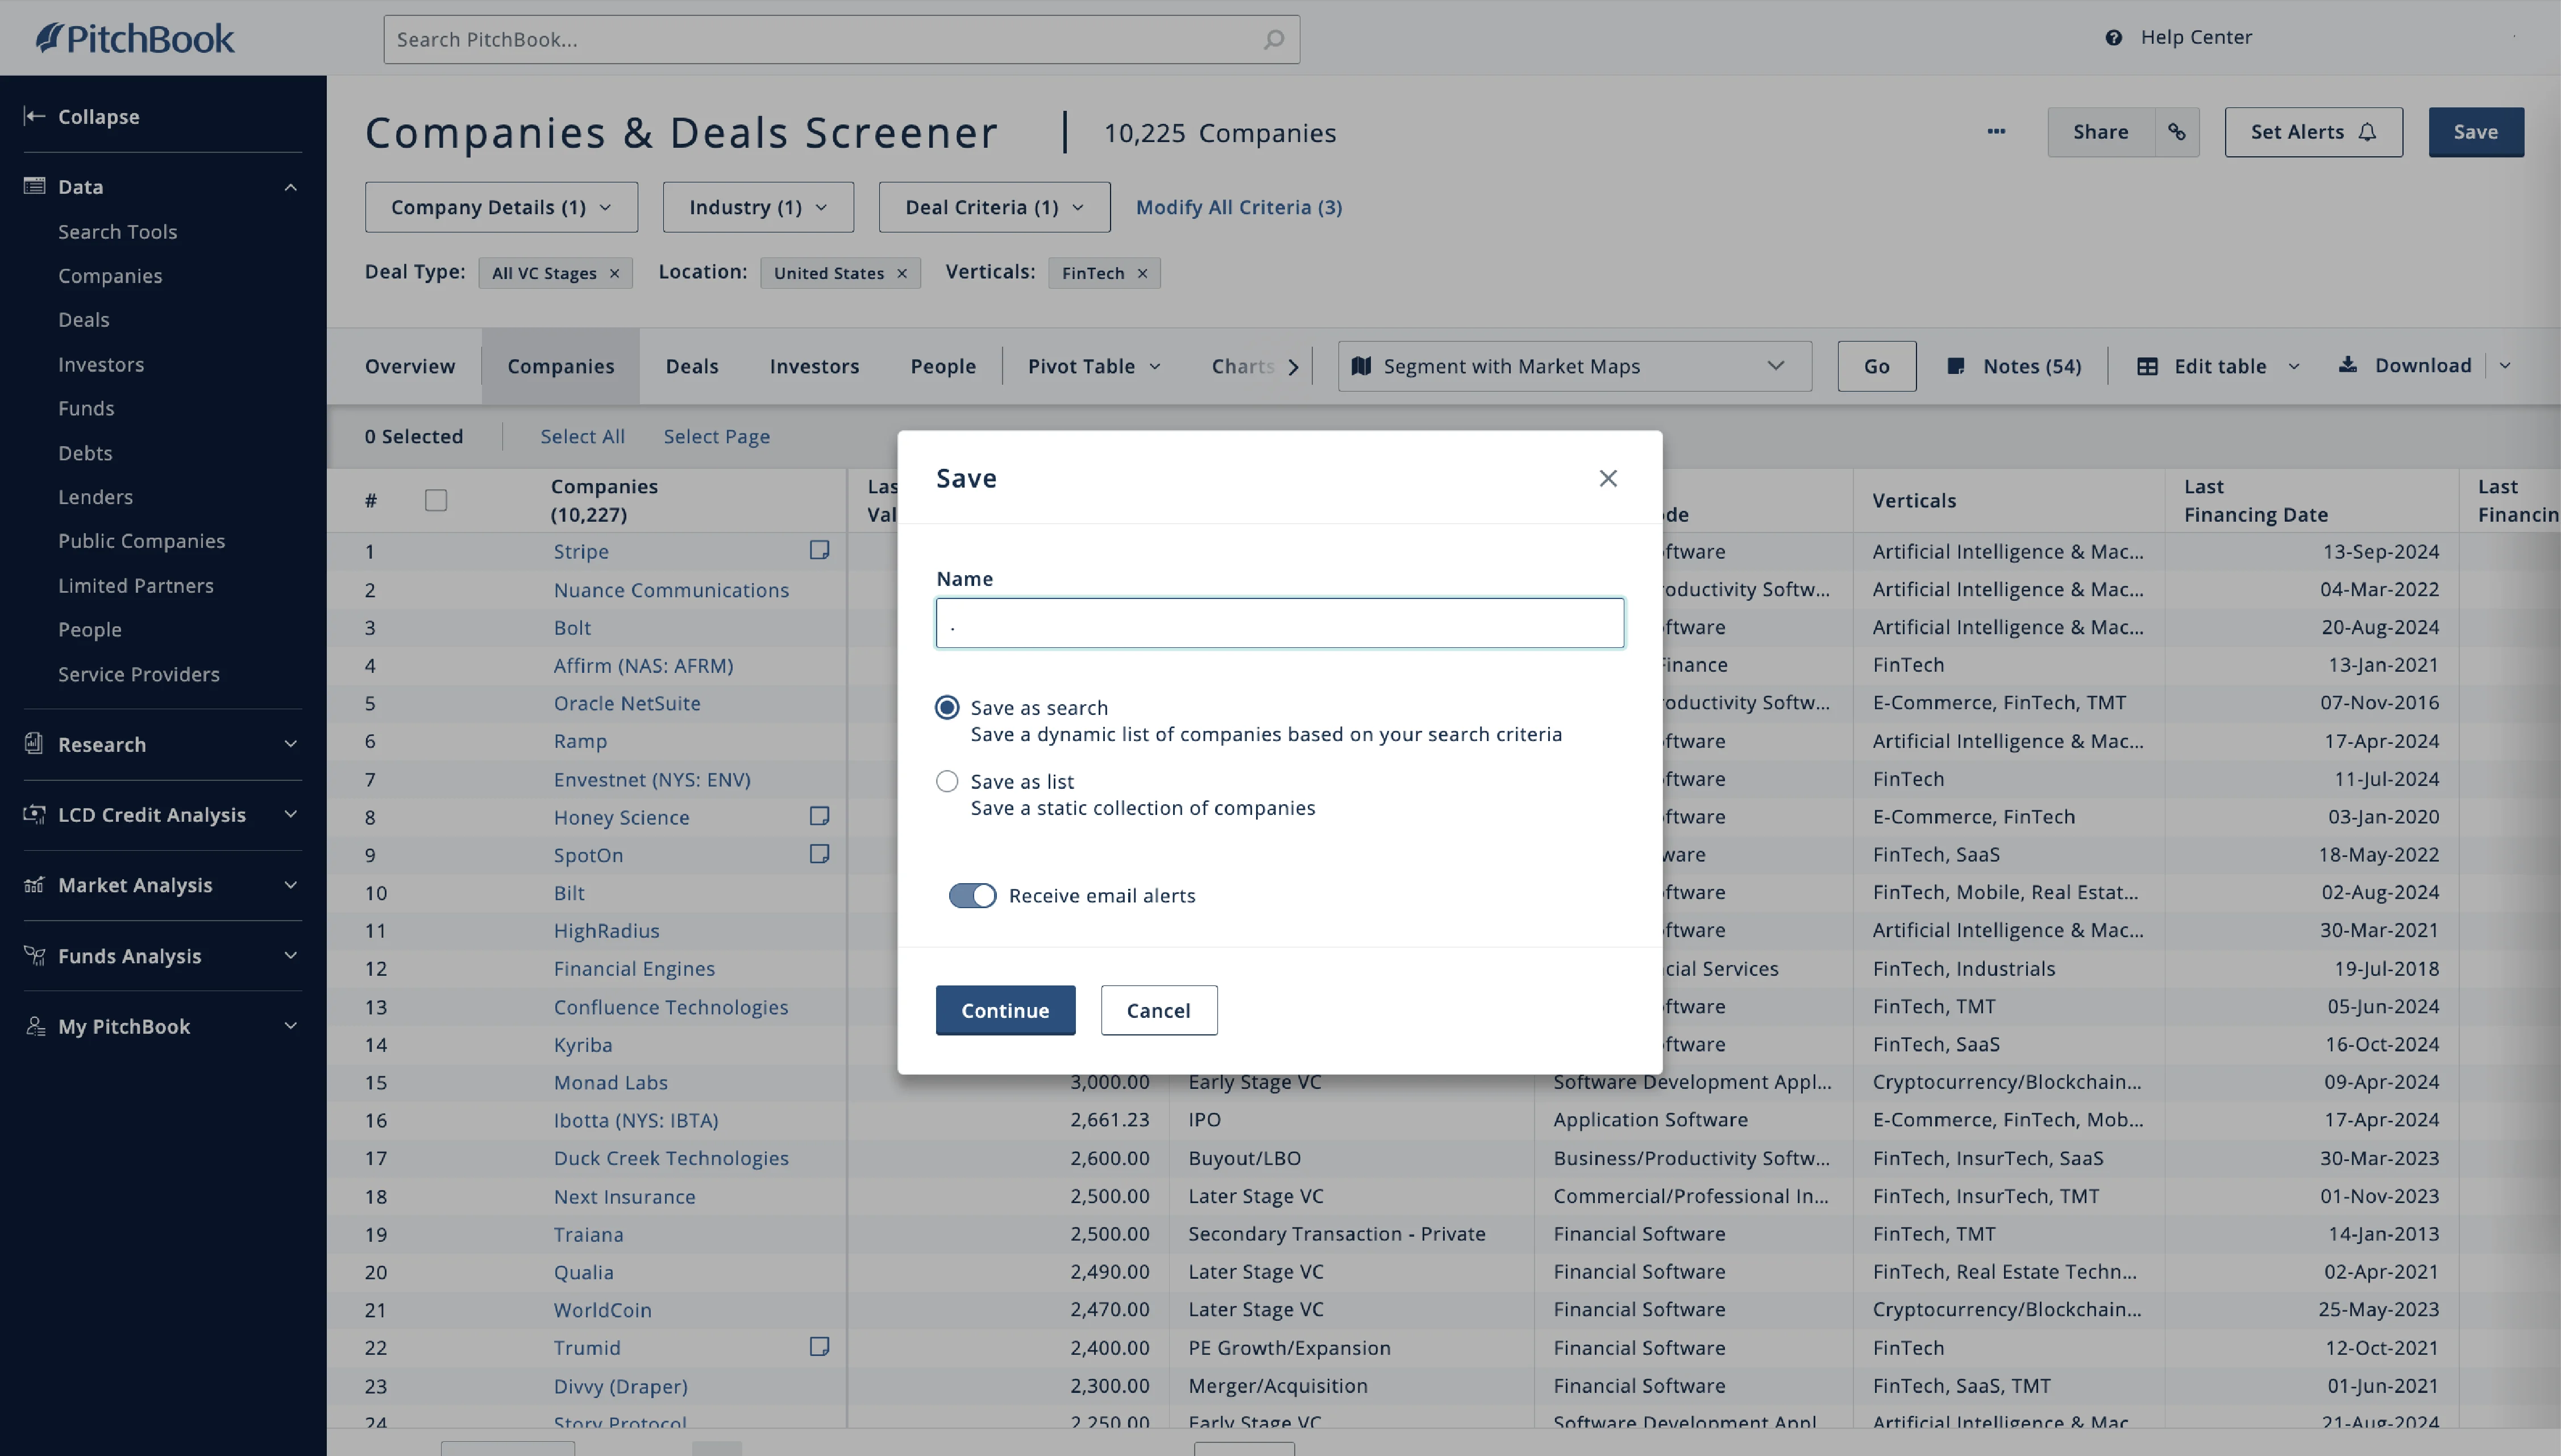
Task: Expand Segment with Market Maps dropdown
Action: point(1776,366)
